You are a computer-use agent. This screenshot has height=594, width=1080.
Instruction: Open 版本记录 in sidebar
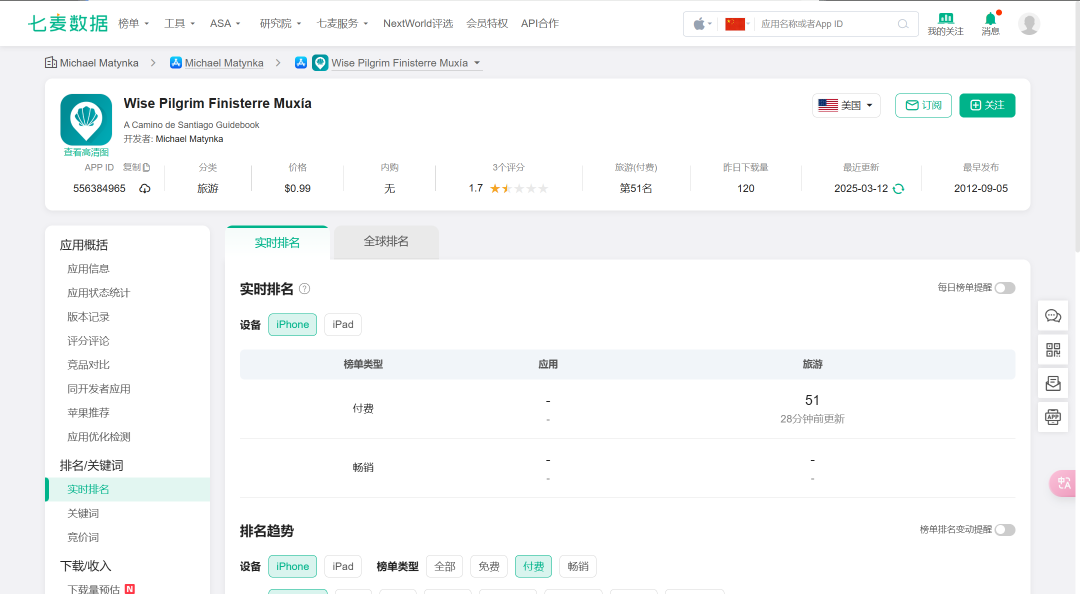(88, 317)
